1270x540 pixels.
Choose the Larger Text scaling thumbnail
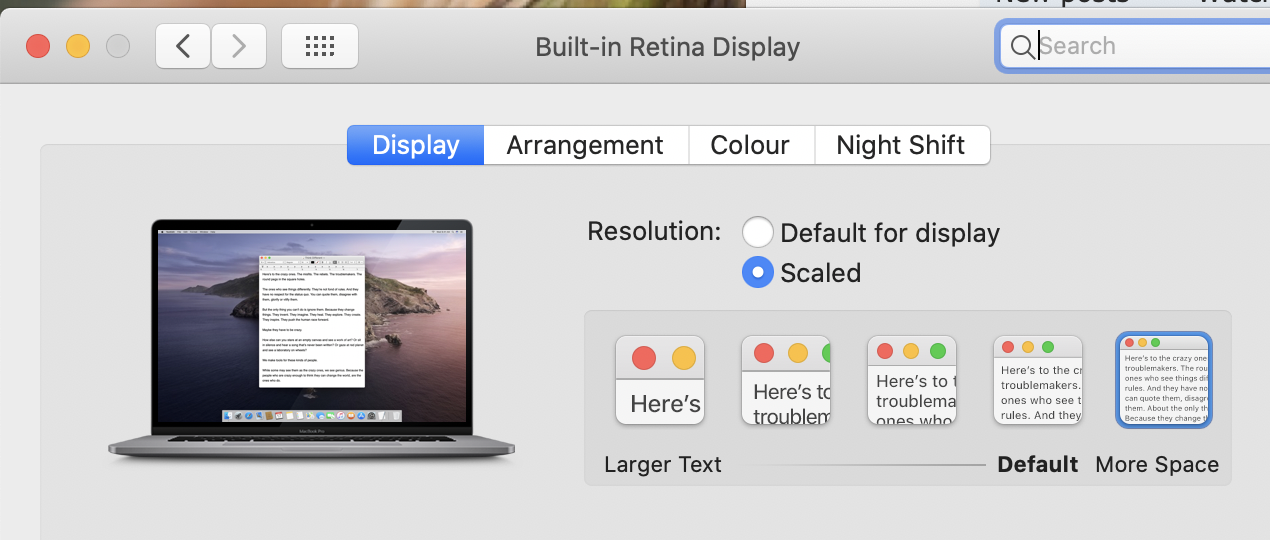[660, 380]
